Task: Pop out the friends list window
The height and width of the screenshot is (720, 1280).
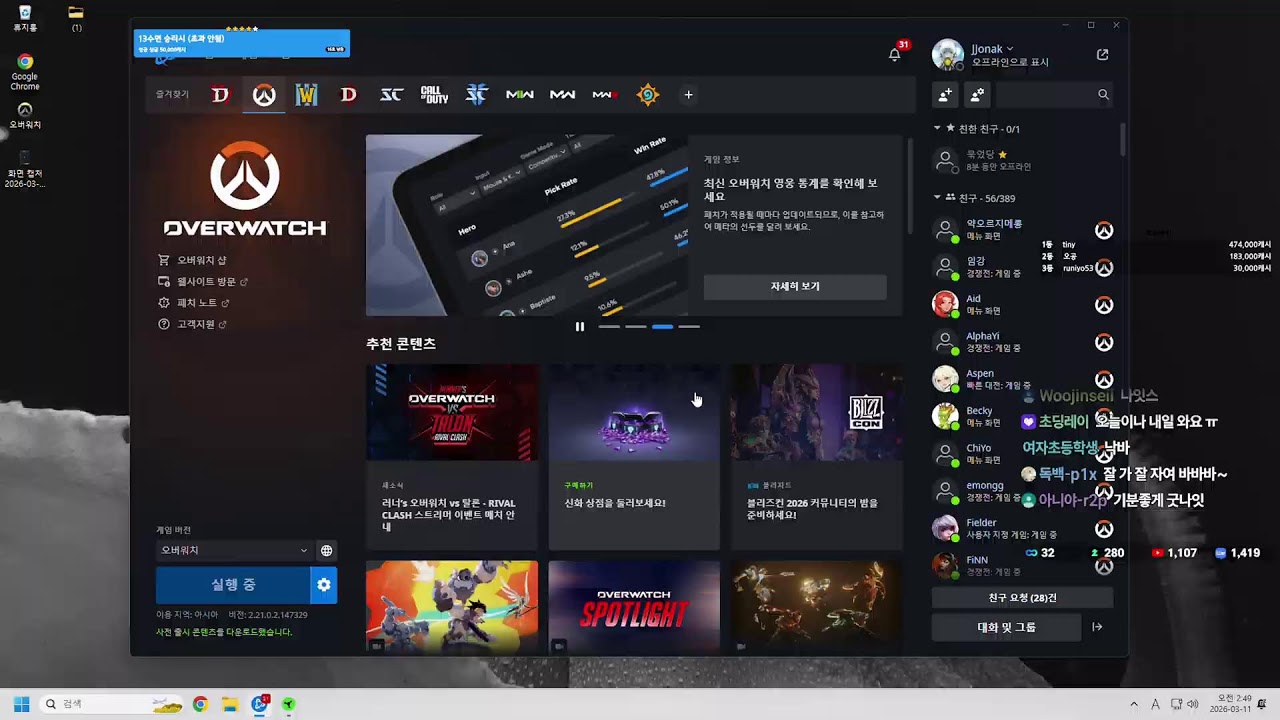Action: [x=1102, y=55]
